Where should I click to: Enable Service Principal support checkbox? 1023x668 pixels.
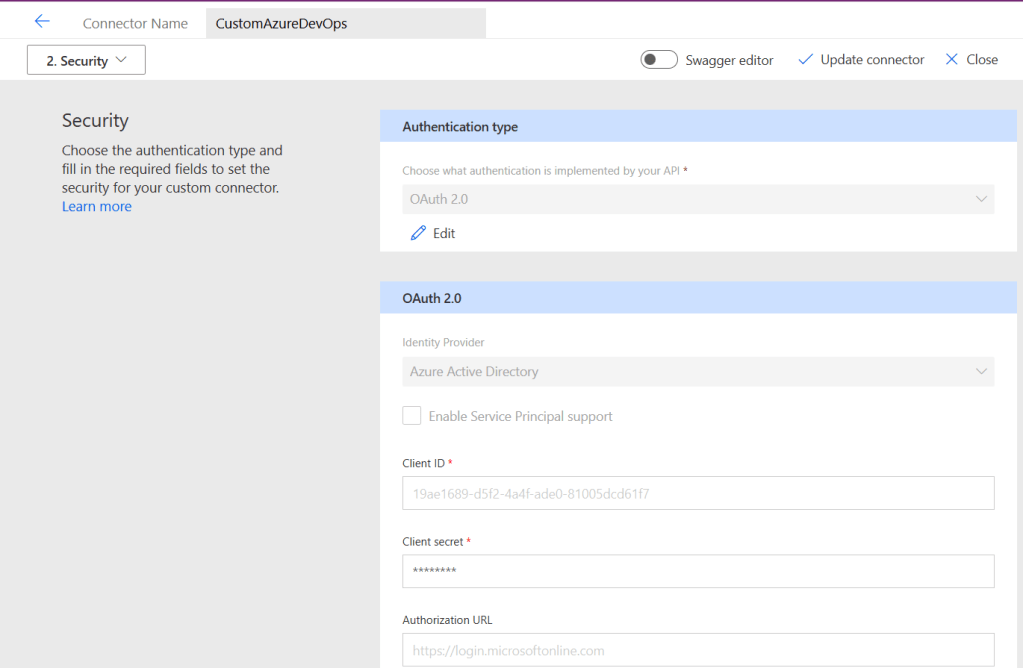412,416
